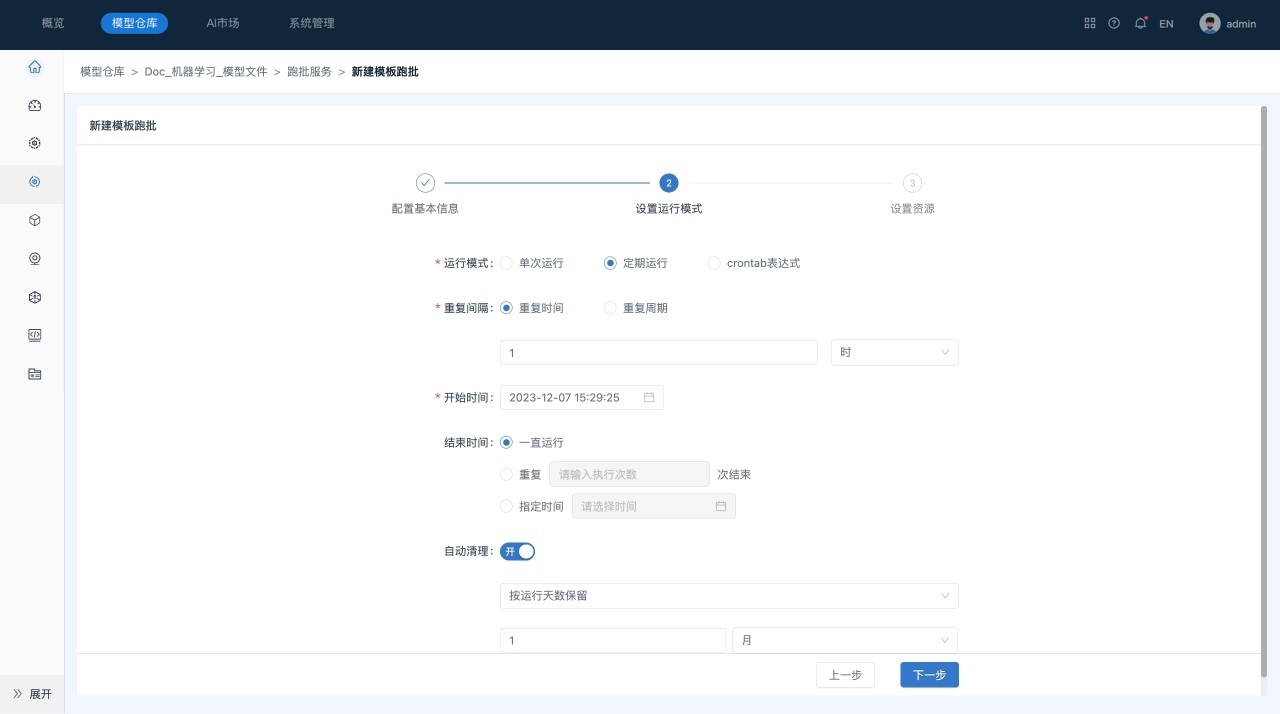Click the code monitor icon in sidebar
Image resolution: width=1280 pixels, height=714 pixels.
(35, 335)
